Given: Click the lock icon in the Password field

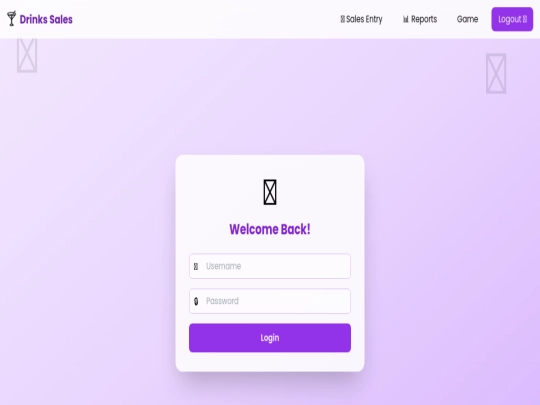Looking at the screenshot, I should pos(196,301).
